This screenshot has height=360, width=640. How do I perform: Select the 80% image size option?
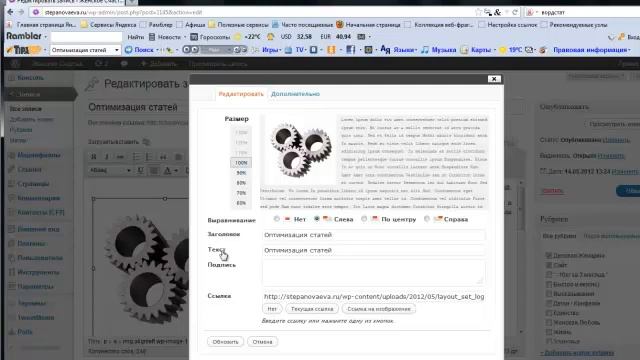(241, 183)
